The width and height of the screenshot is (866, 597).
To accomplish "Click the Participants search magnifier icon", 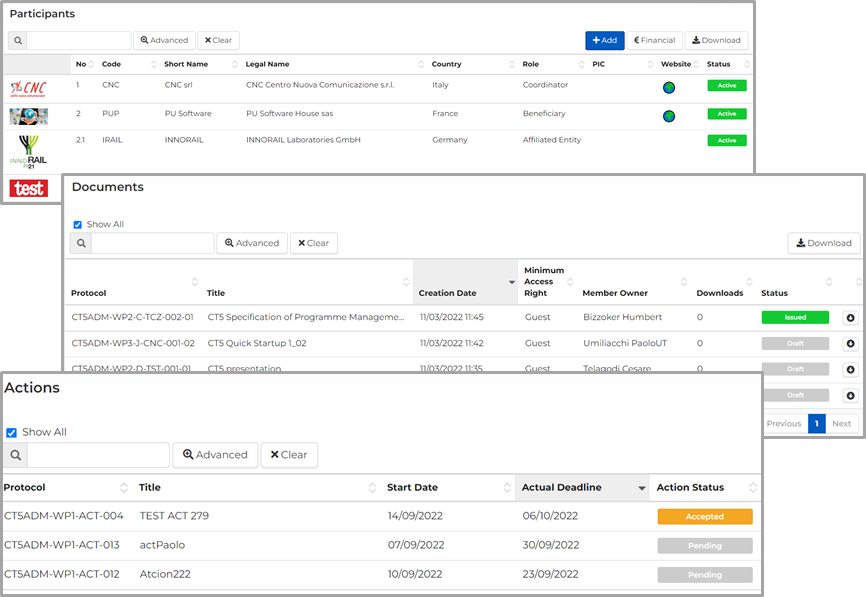I will 18,41.
